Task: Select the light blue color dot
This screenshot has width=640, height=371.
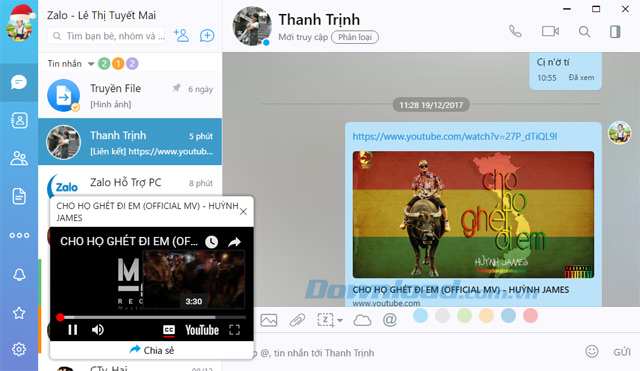Action: (x=420, y=315)
